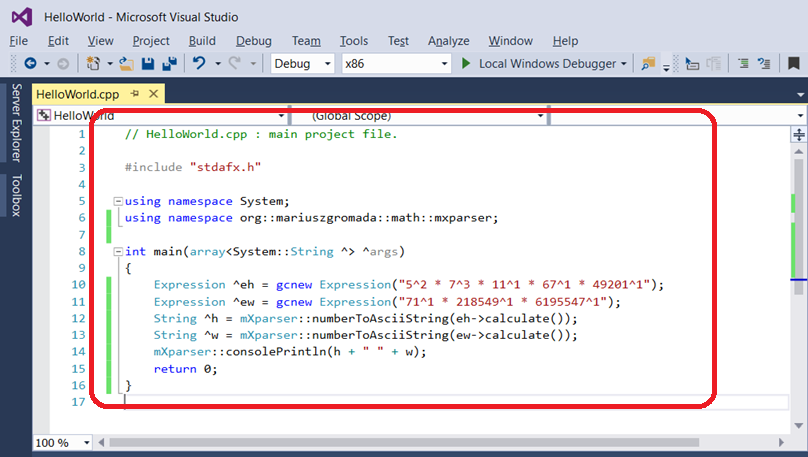Click the split editor handle above scrollbar
Screen dimensions: 808x457
pyautogui.click(x=799, y=135)
